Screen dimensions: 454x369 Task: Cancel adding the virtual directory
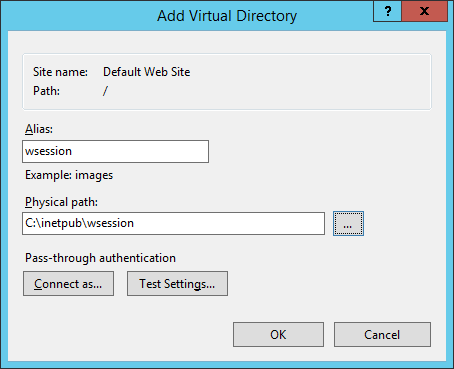pyautogui.click(x=382, y=334)
